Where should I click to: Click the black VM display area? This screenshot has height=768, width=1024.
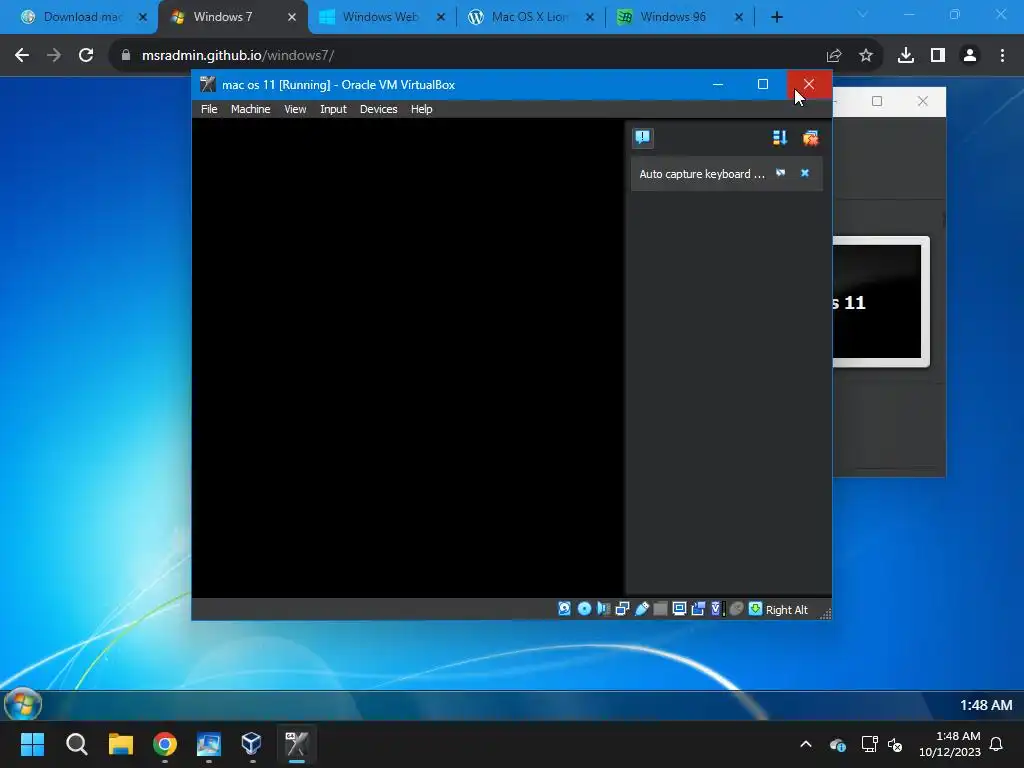pyautogui.click(x=408, y=358)
